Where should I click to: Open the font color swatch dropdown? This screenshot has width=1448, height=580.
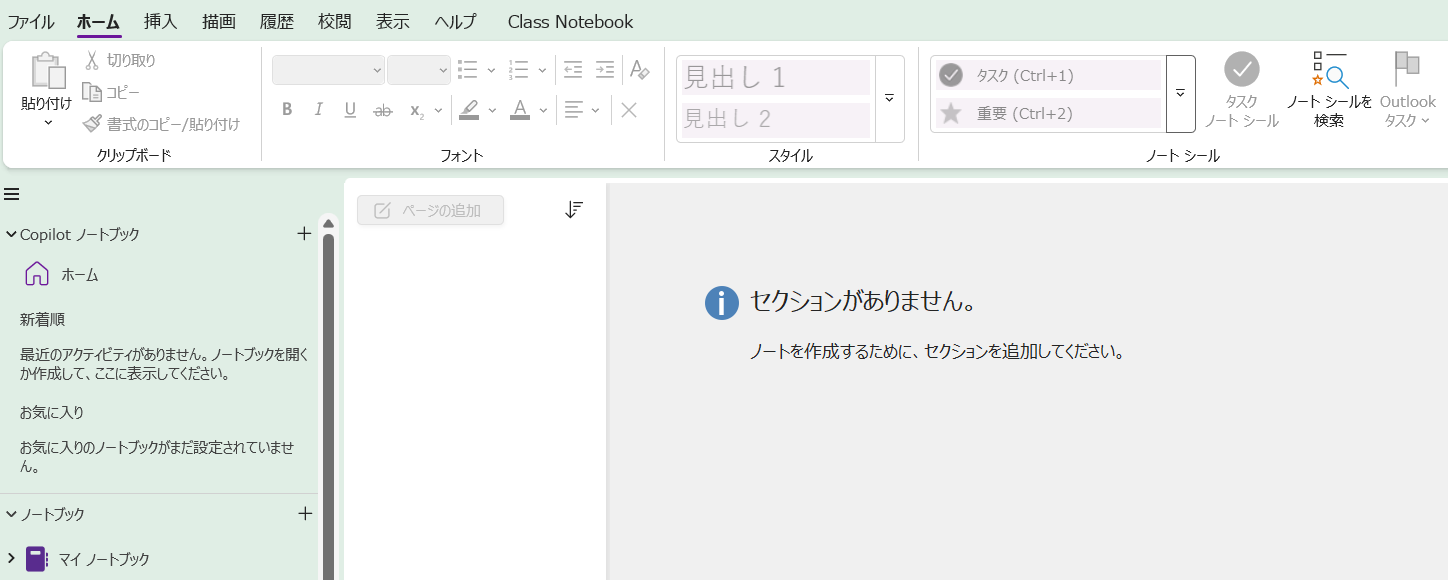point(542,110)
